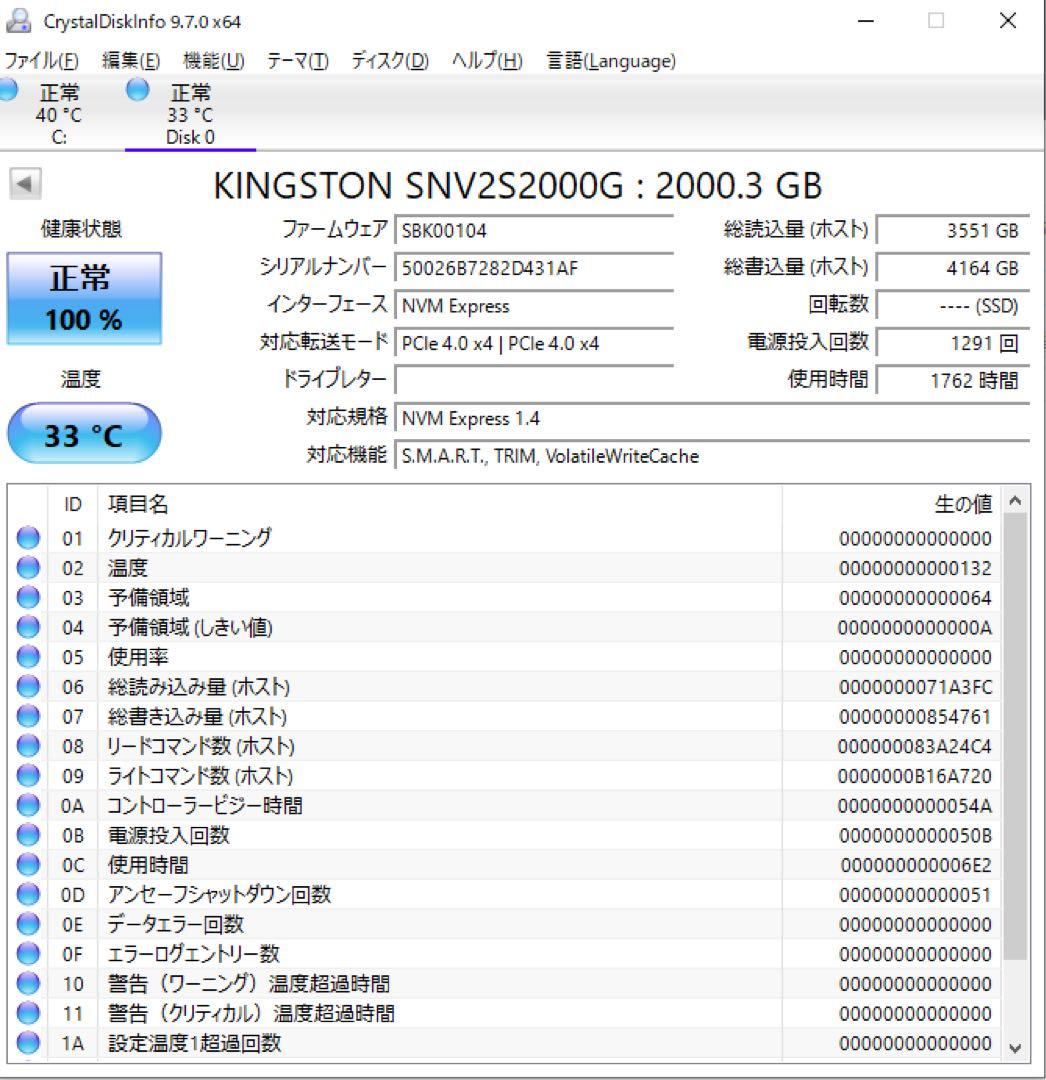Select raw value 00000000006E2
Image resolution: width=1046 pixels, height=1080 pixels.
point(917,865)
